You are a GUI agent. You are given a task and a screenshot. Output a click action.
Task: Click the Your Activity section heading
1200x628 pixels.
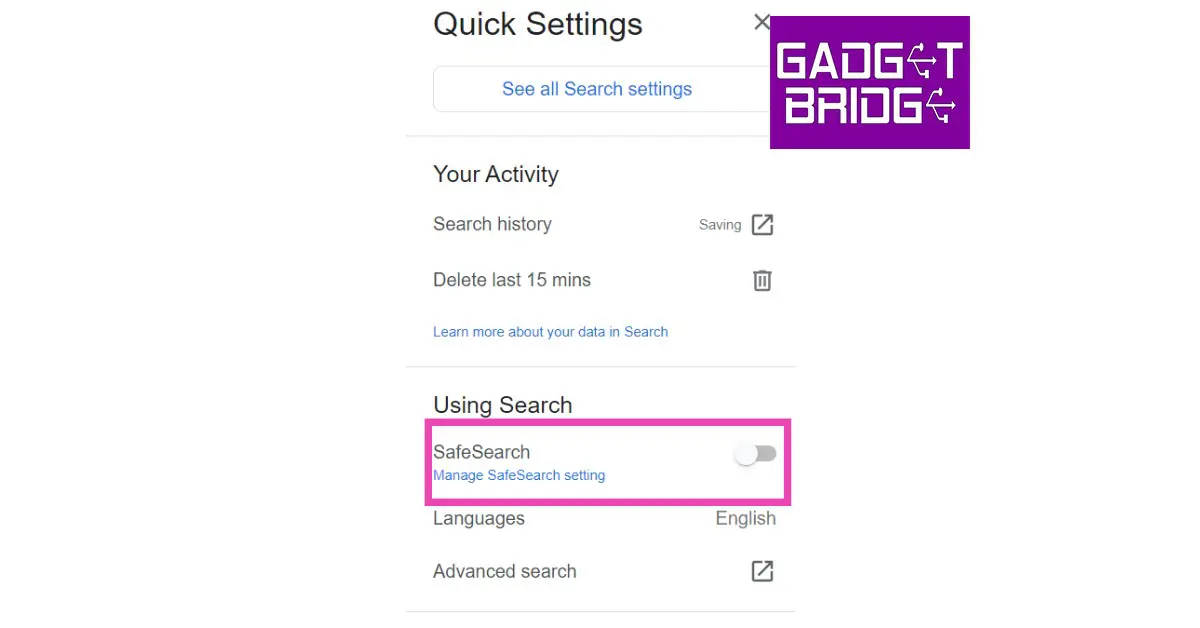pyautogui.click(x=496, y=174)
